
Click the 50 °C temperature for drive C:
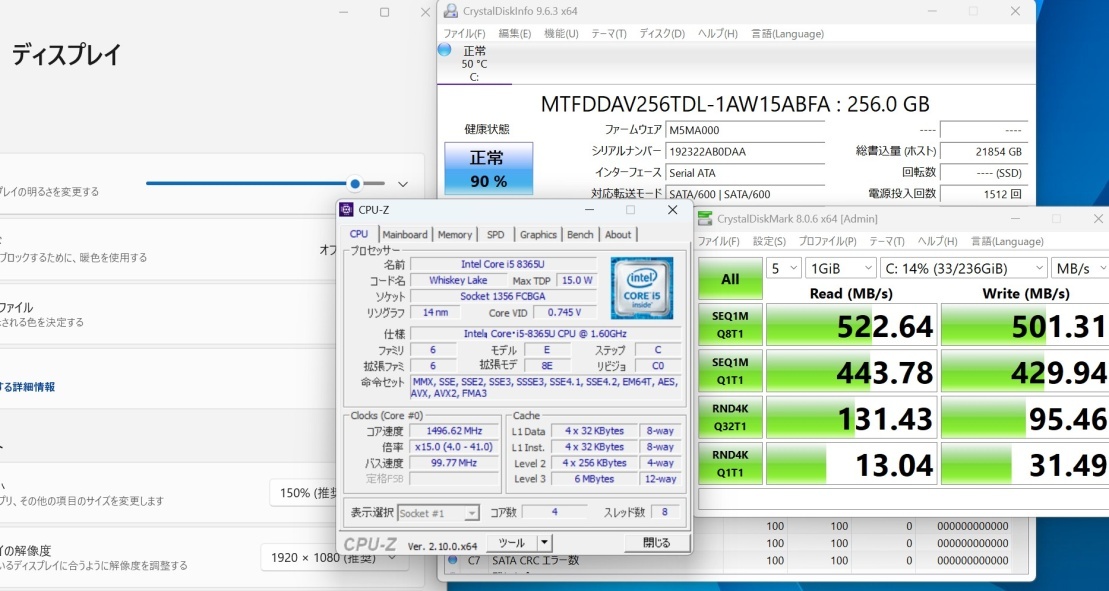pyautogui.click(x=474, y=64)
